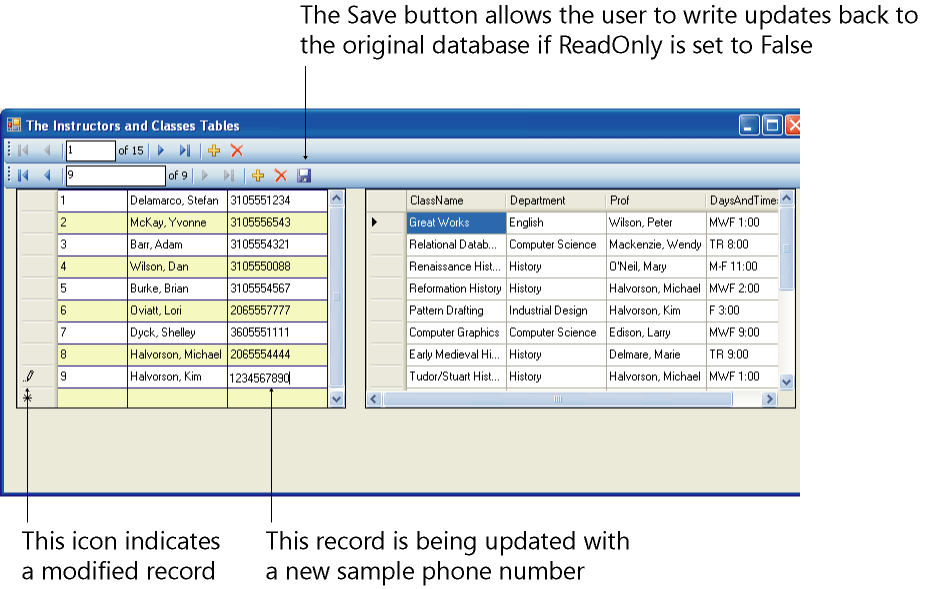Click the phone cell containing 1234567890

click(276, 377)
